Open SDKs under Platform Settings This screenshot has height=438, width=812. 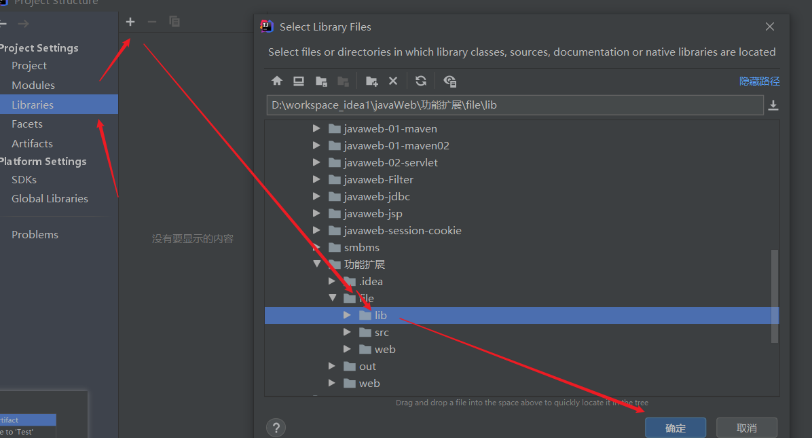click(x=24, y=180)
